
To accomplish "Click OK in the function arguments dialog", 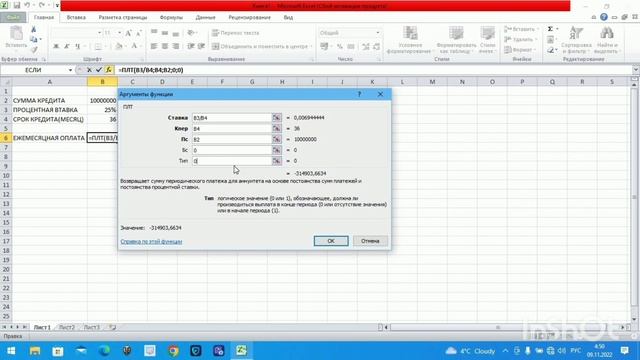I will pyautogui.click(x=331, y=241).
